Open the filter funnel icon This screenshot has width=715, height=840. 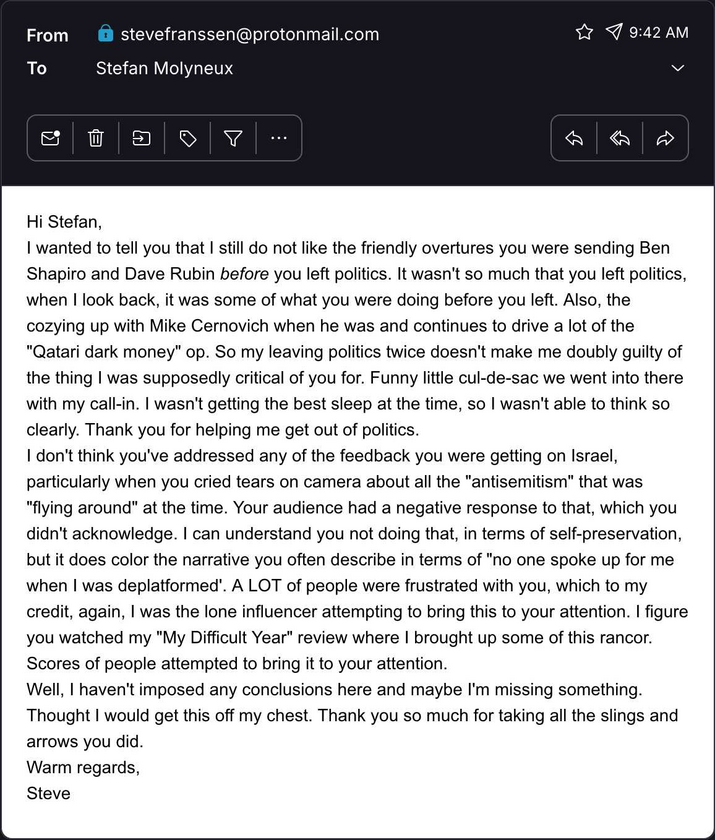point(233,138)
